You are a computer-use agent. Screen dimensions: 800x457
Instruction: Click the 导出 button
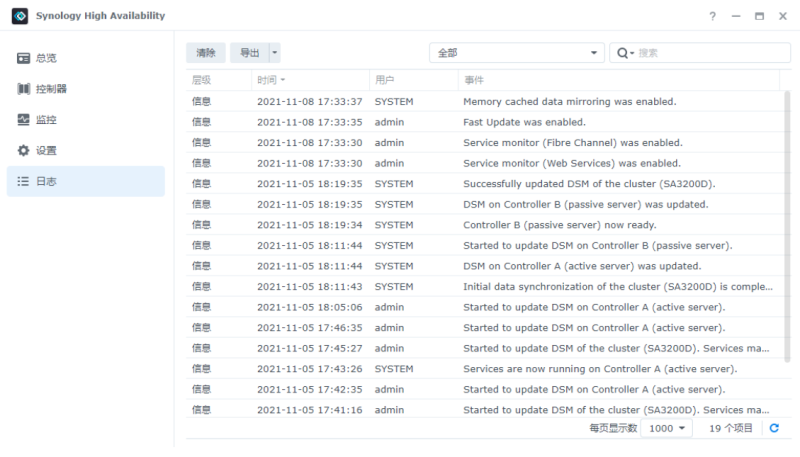point(249,53)
